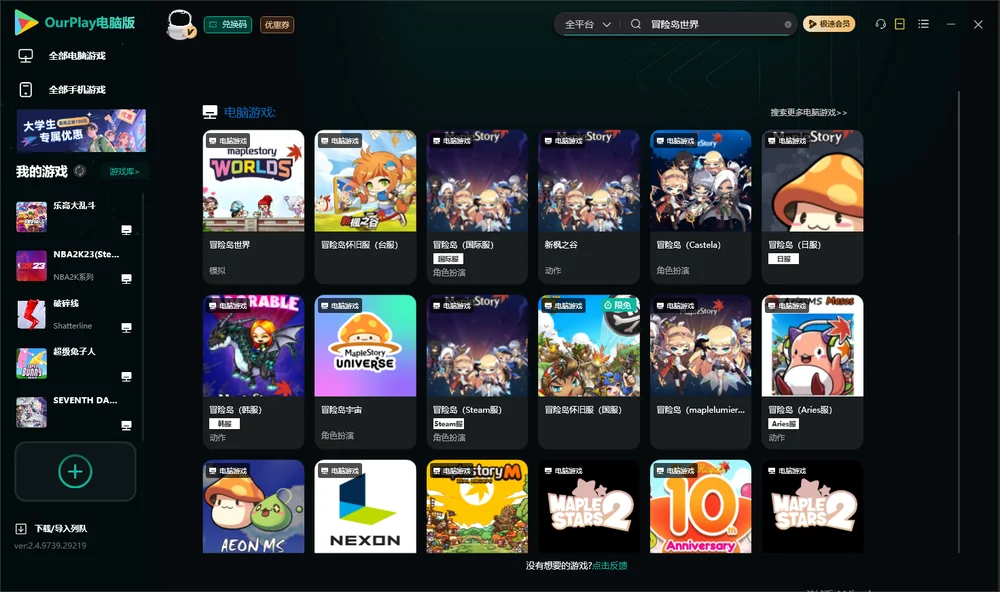Open the 冒险岛 (Steam服) game card

click(x=477, y=372)
